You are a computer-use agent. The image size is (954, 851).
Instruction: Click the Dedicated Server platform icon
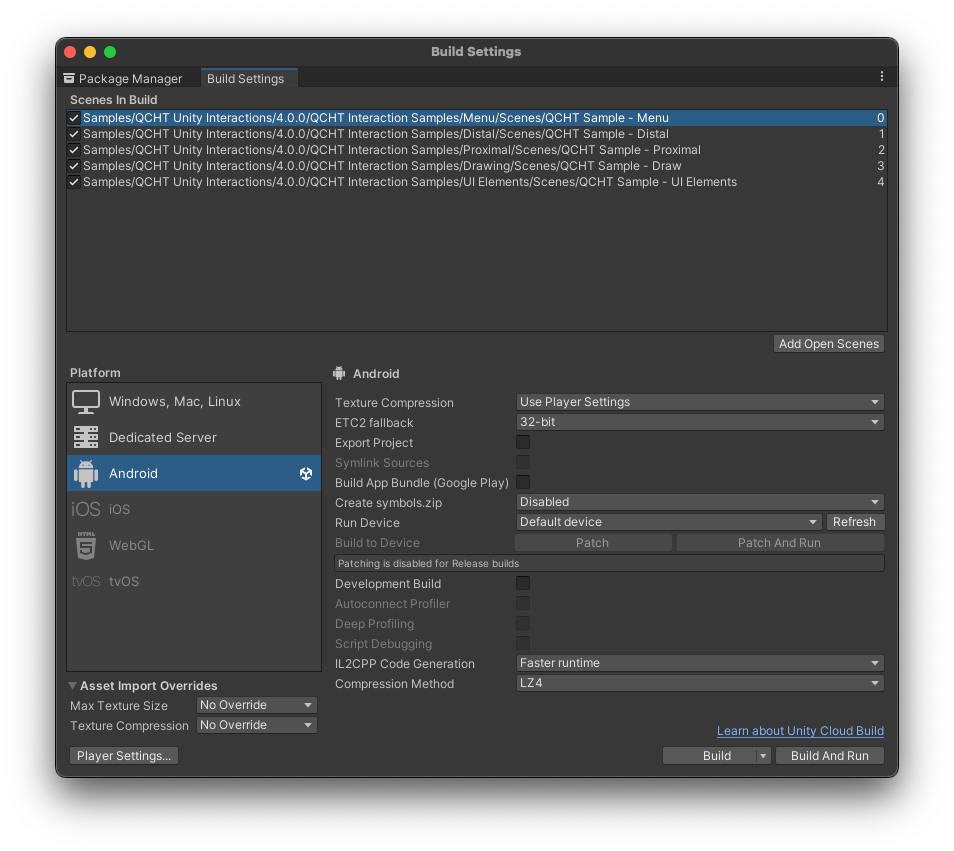tap(86, 437)
